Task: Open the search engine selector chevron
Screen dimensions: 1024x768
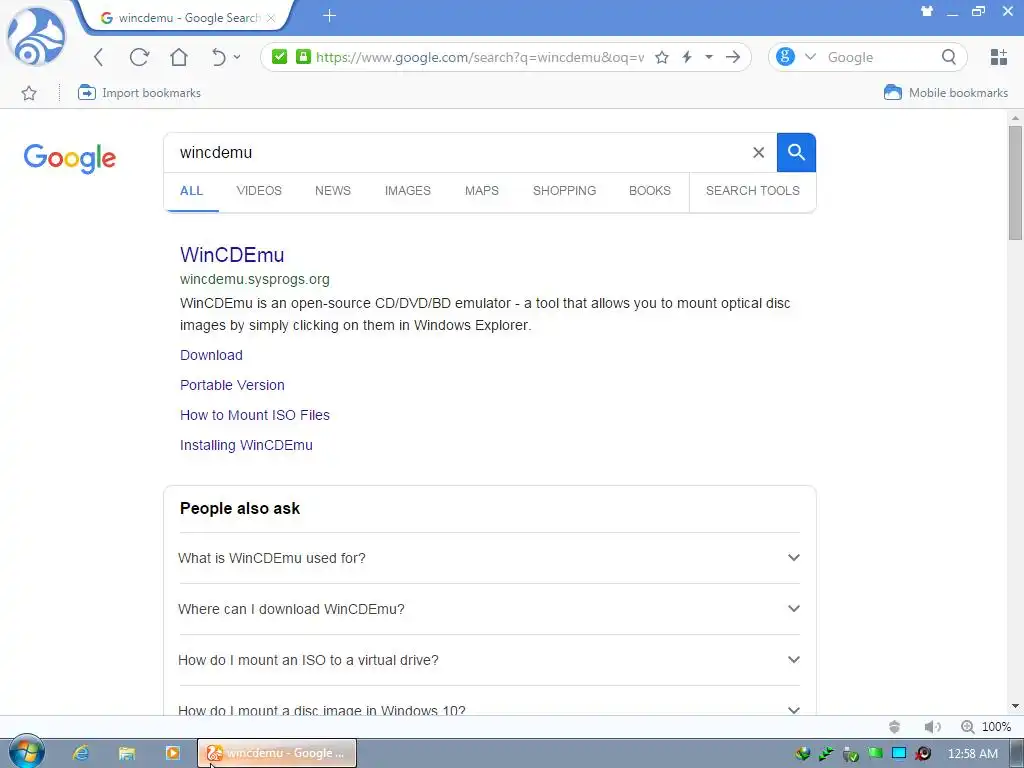Action: pos(810,57)
